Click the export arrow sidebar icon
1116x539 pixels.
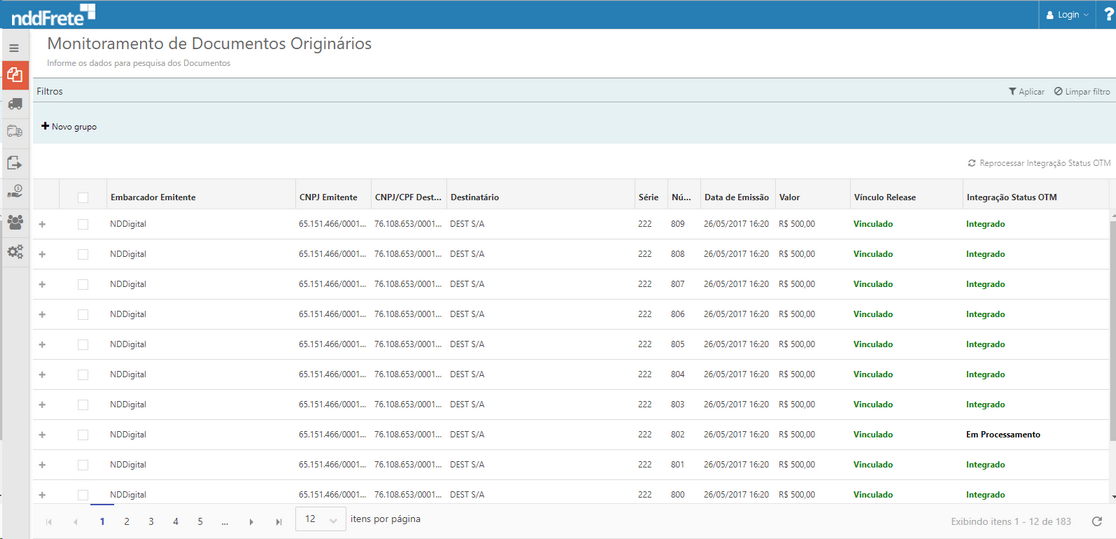pos(15,163)
